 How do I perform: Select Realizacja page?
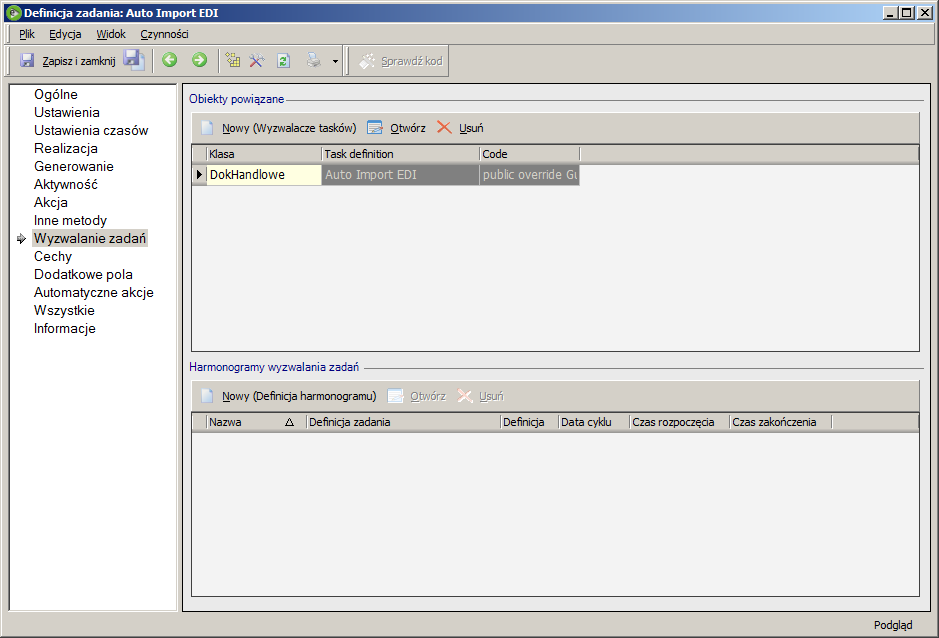pyautogui.click(x=66, y=149)
